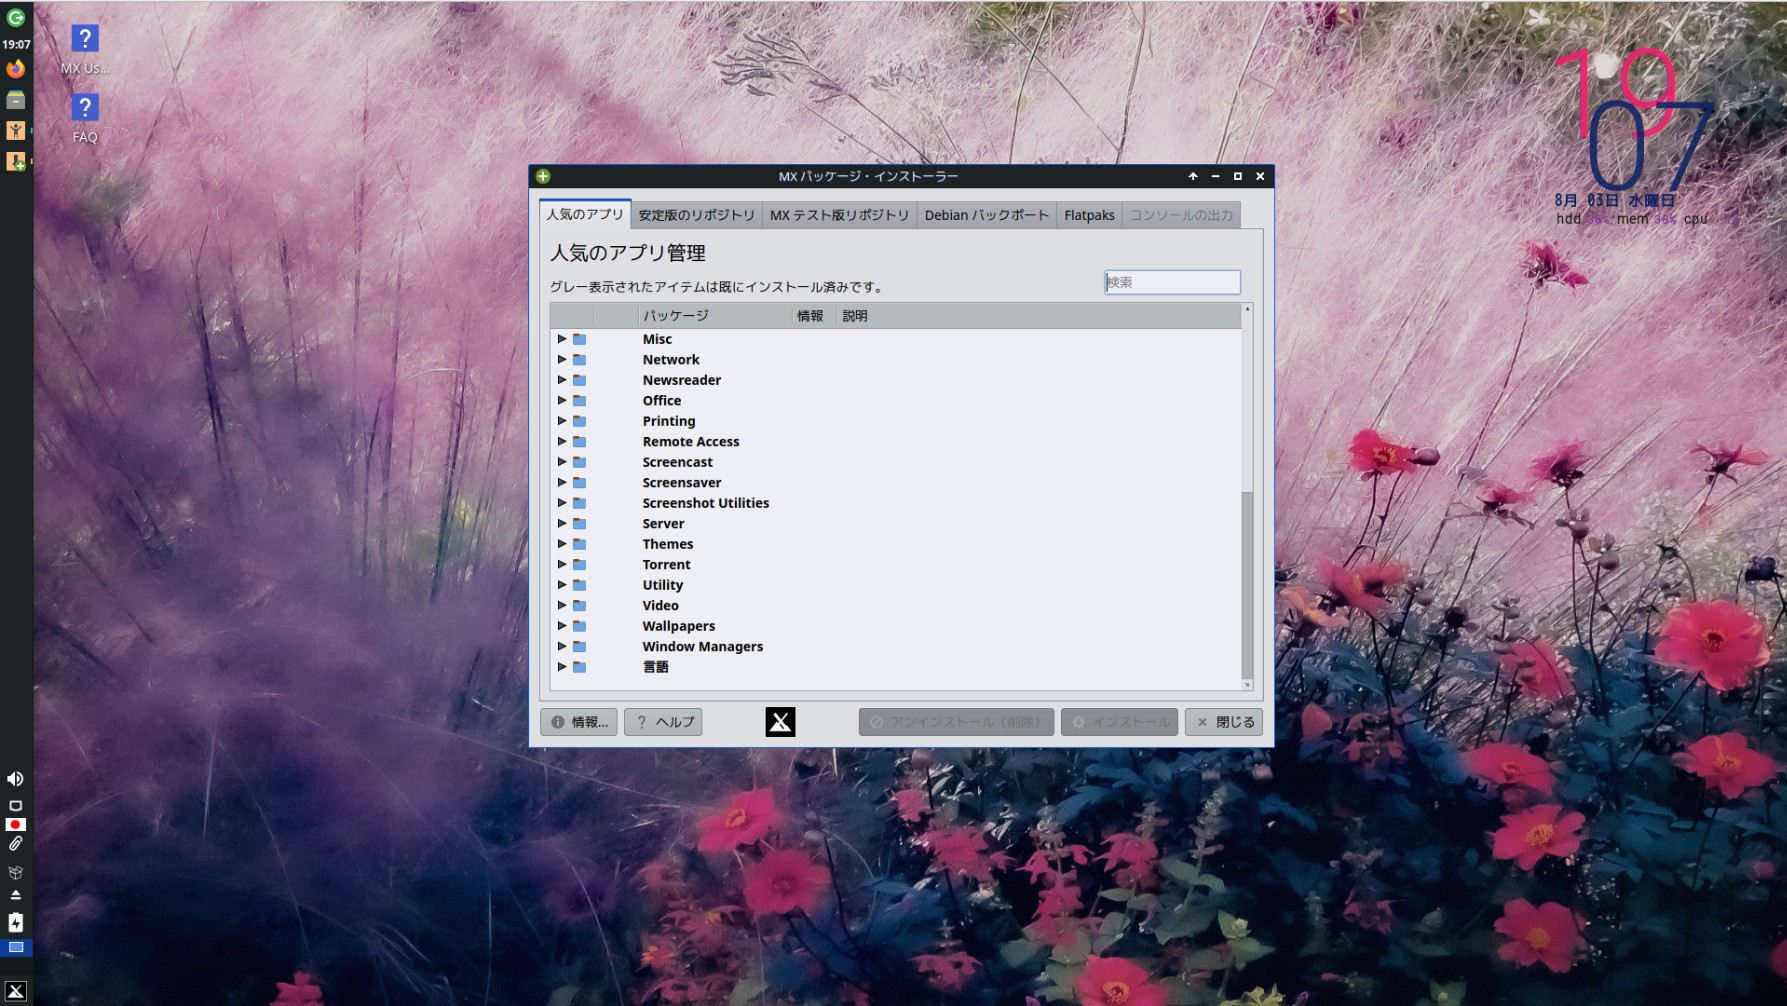Select the Themes row text
This screenshot has width=1787, height=1006.
point(668,544)
